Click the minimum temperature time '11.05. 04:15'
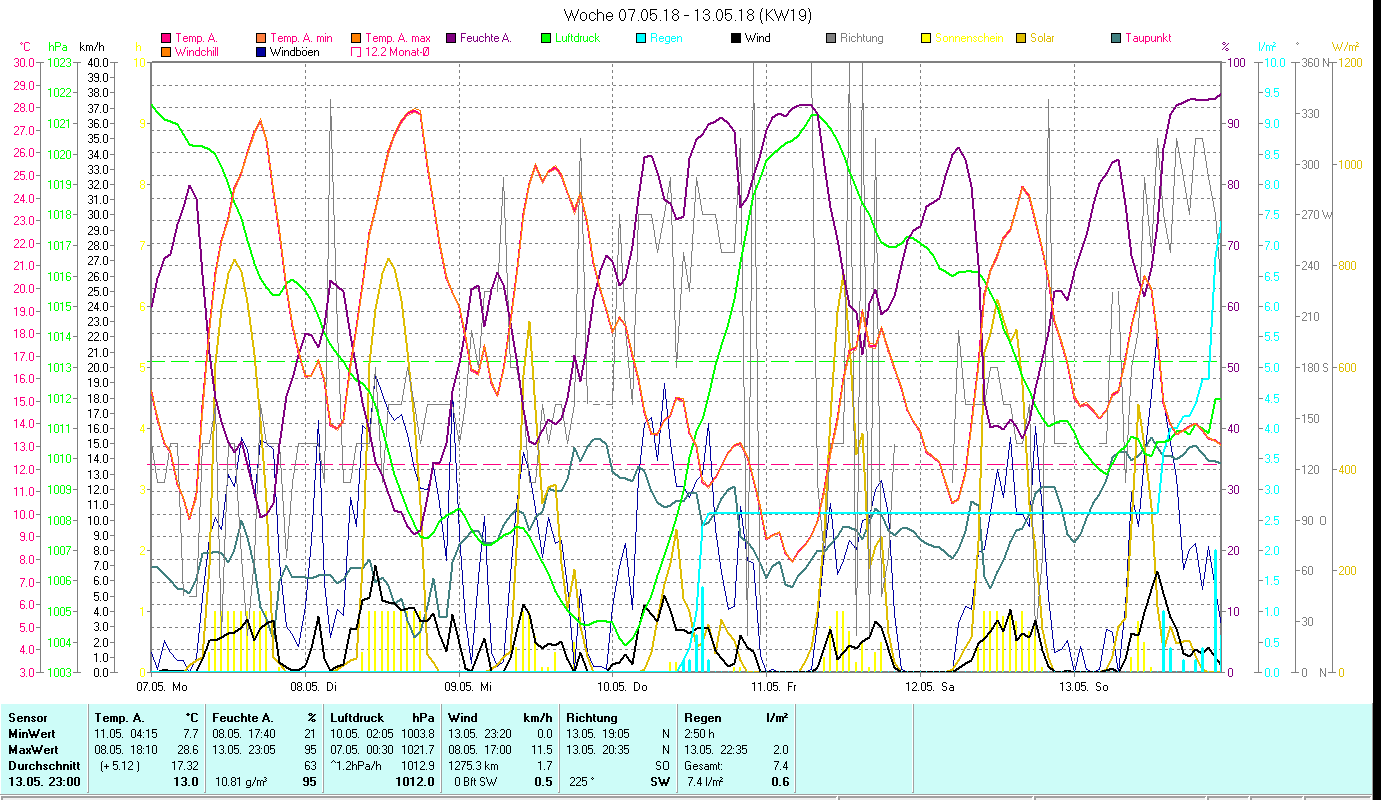Image resolution: width=1381 pixels, height=800 pixels. pos(124,734)
